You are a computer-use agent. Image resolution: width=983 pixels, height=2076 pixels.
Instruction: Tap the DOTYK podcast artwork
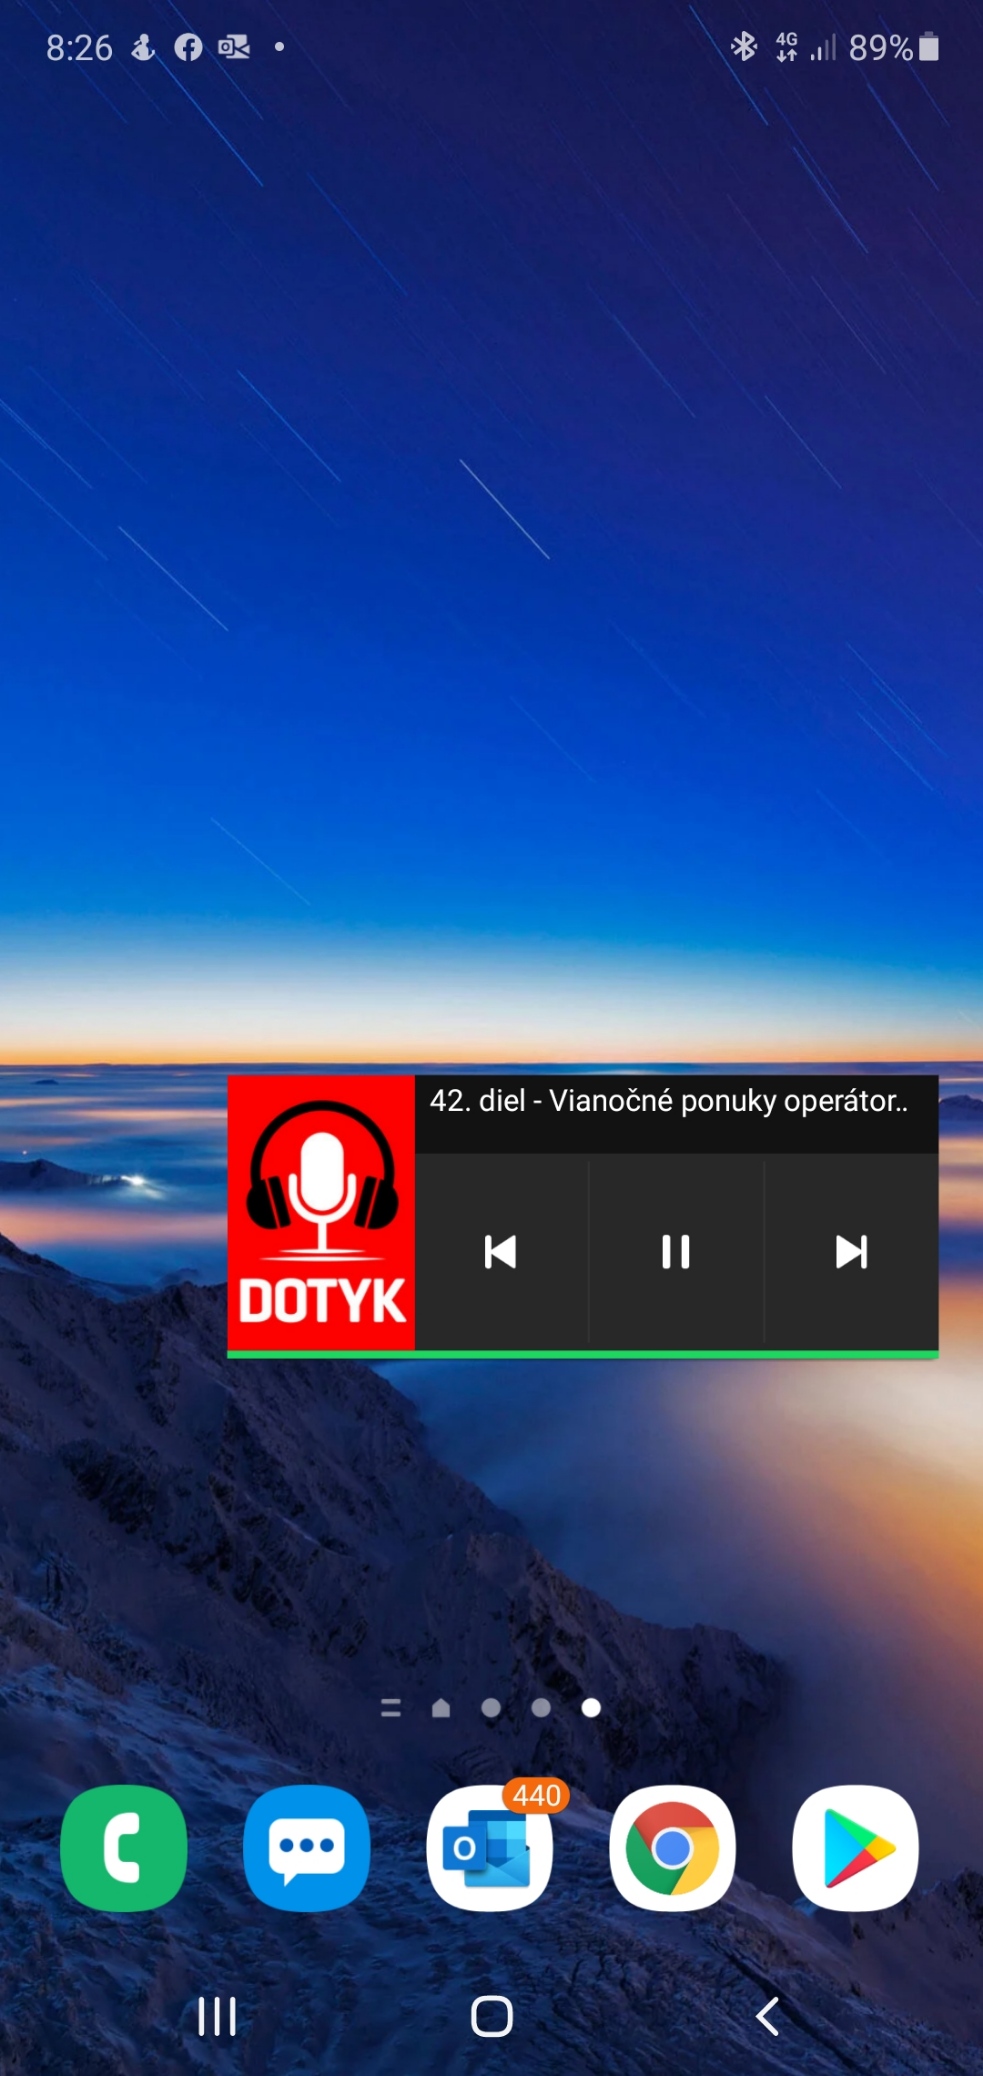(x=321, y=1213)
